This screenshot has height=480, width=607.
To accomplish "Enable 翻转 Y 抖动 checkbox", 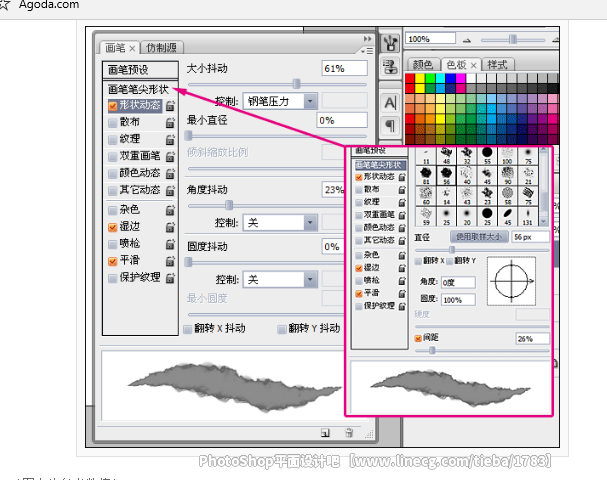I will pos(282,329).
